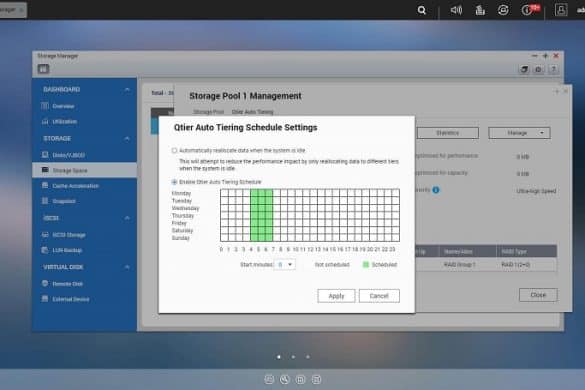
Task: Go to first desktop page dot
Action: coord(279,357)
